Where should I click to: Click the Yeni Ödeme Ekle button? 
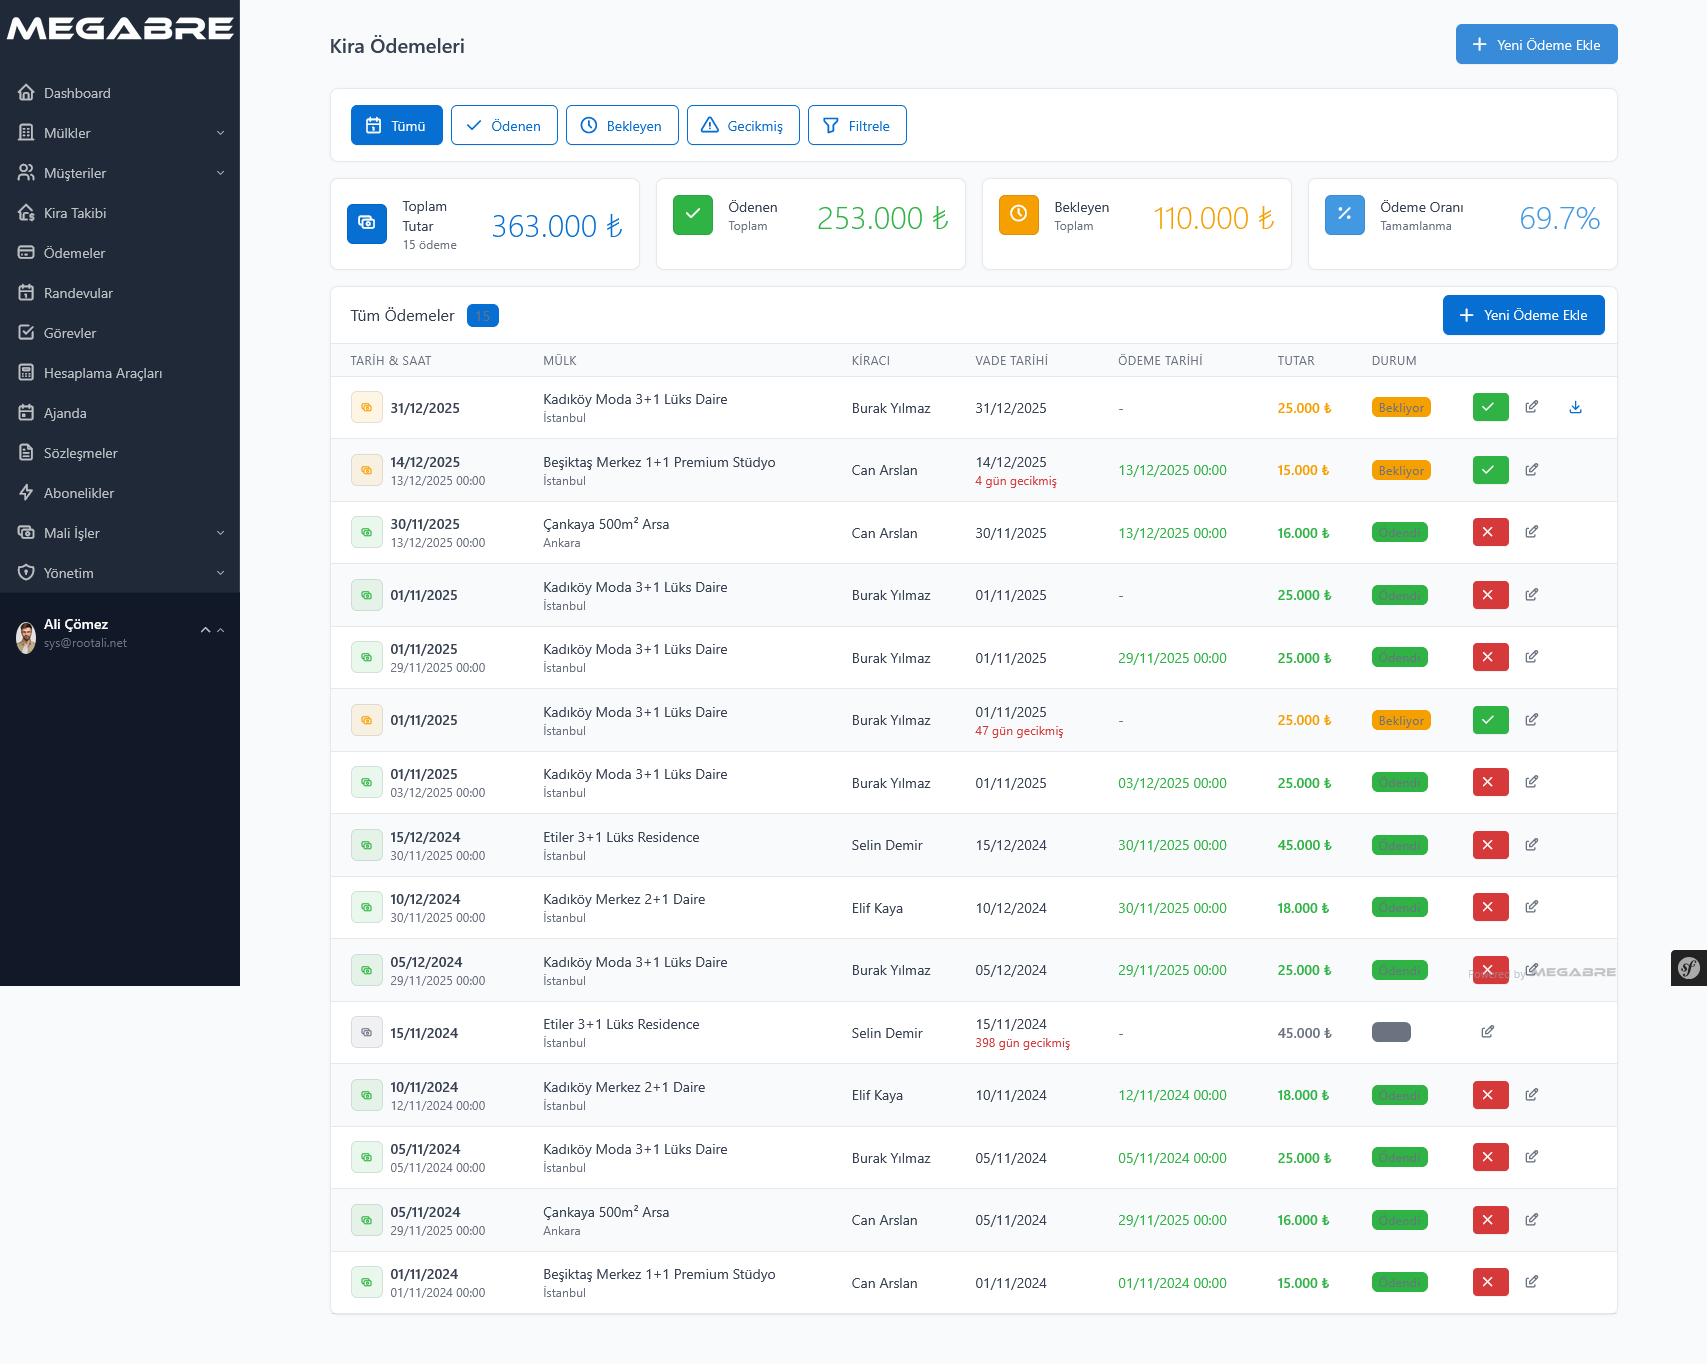(x=1536, y=44)
